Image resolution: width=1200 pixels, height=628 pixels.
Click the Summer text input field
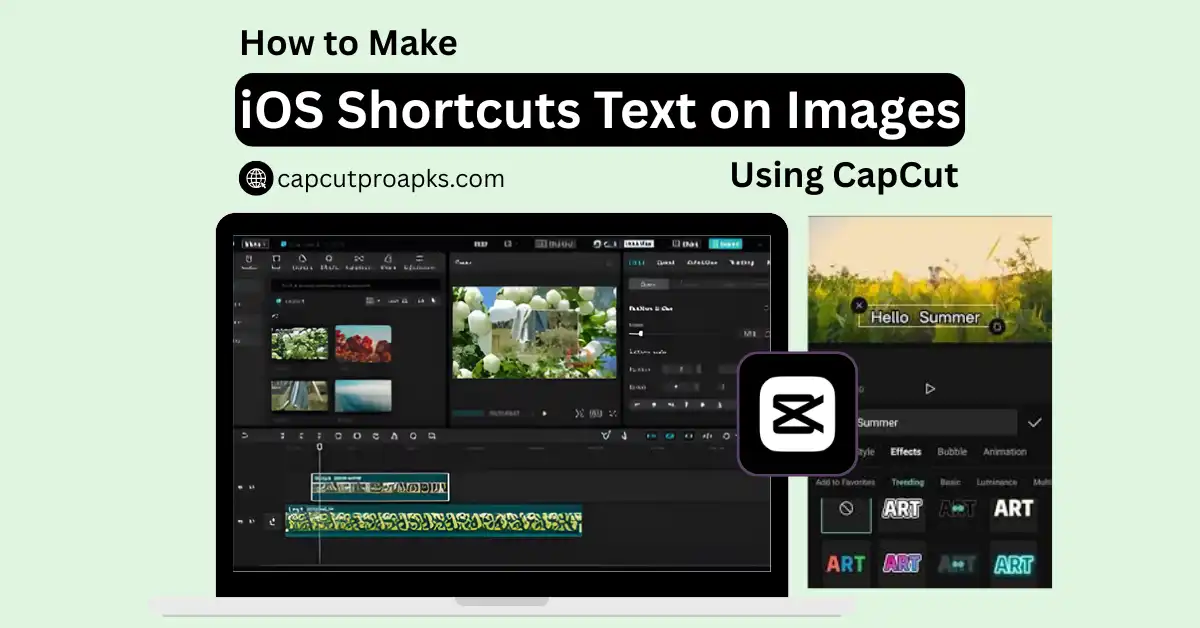pos(935,423)
